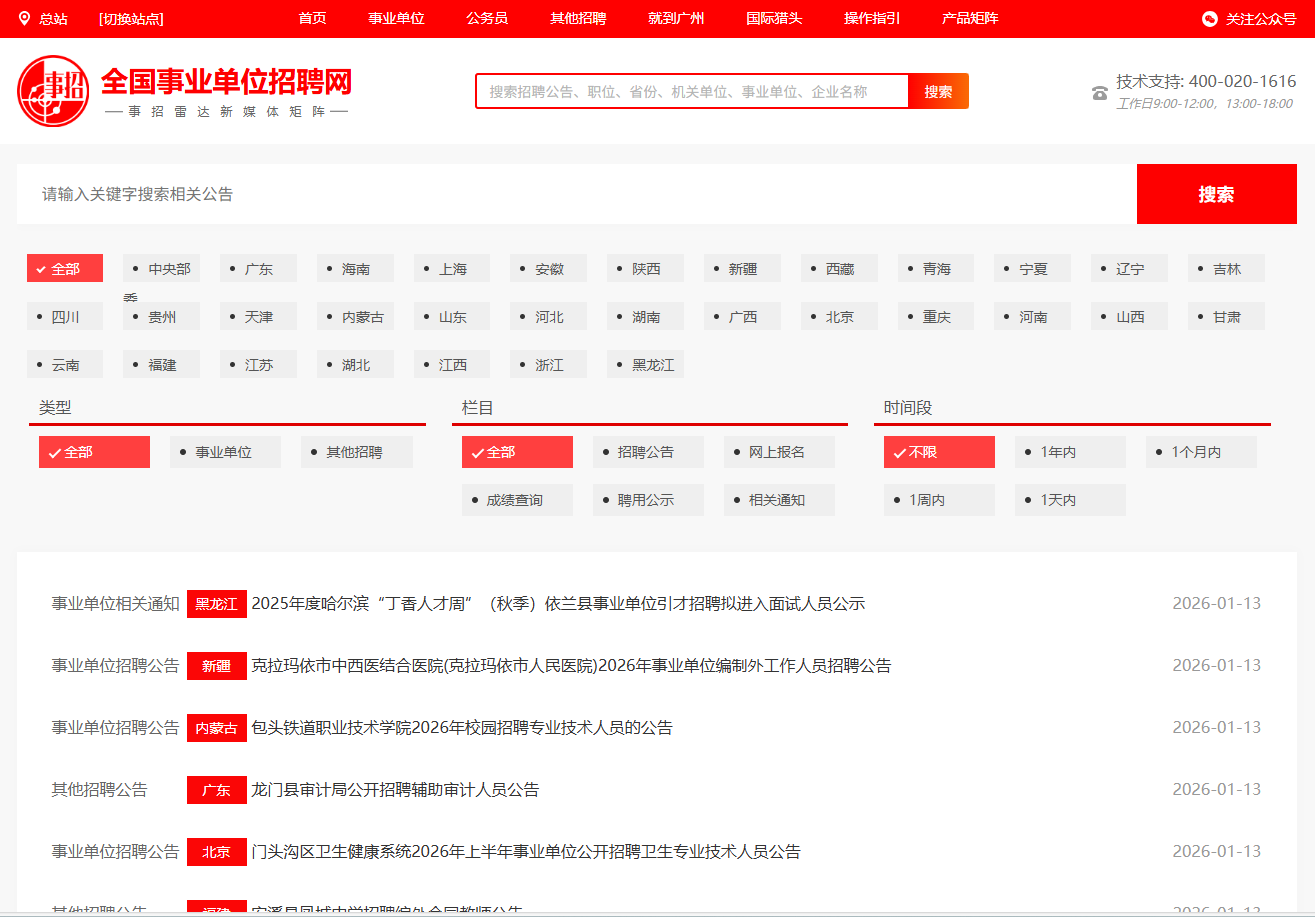Enable the 事业单位 type filter
Image resolution: width=1315 pixels, height=917 pixels.
(225, 451)
